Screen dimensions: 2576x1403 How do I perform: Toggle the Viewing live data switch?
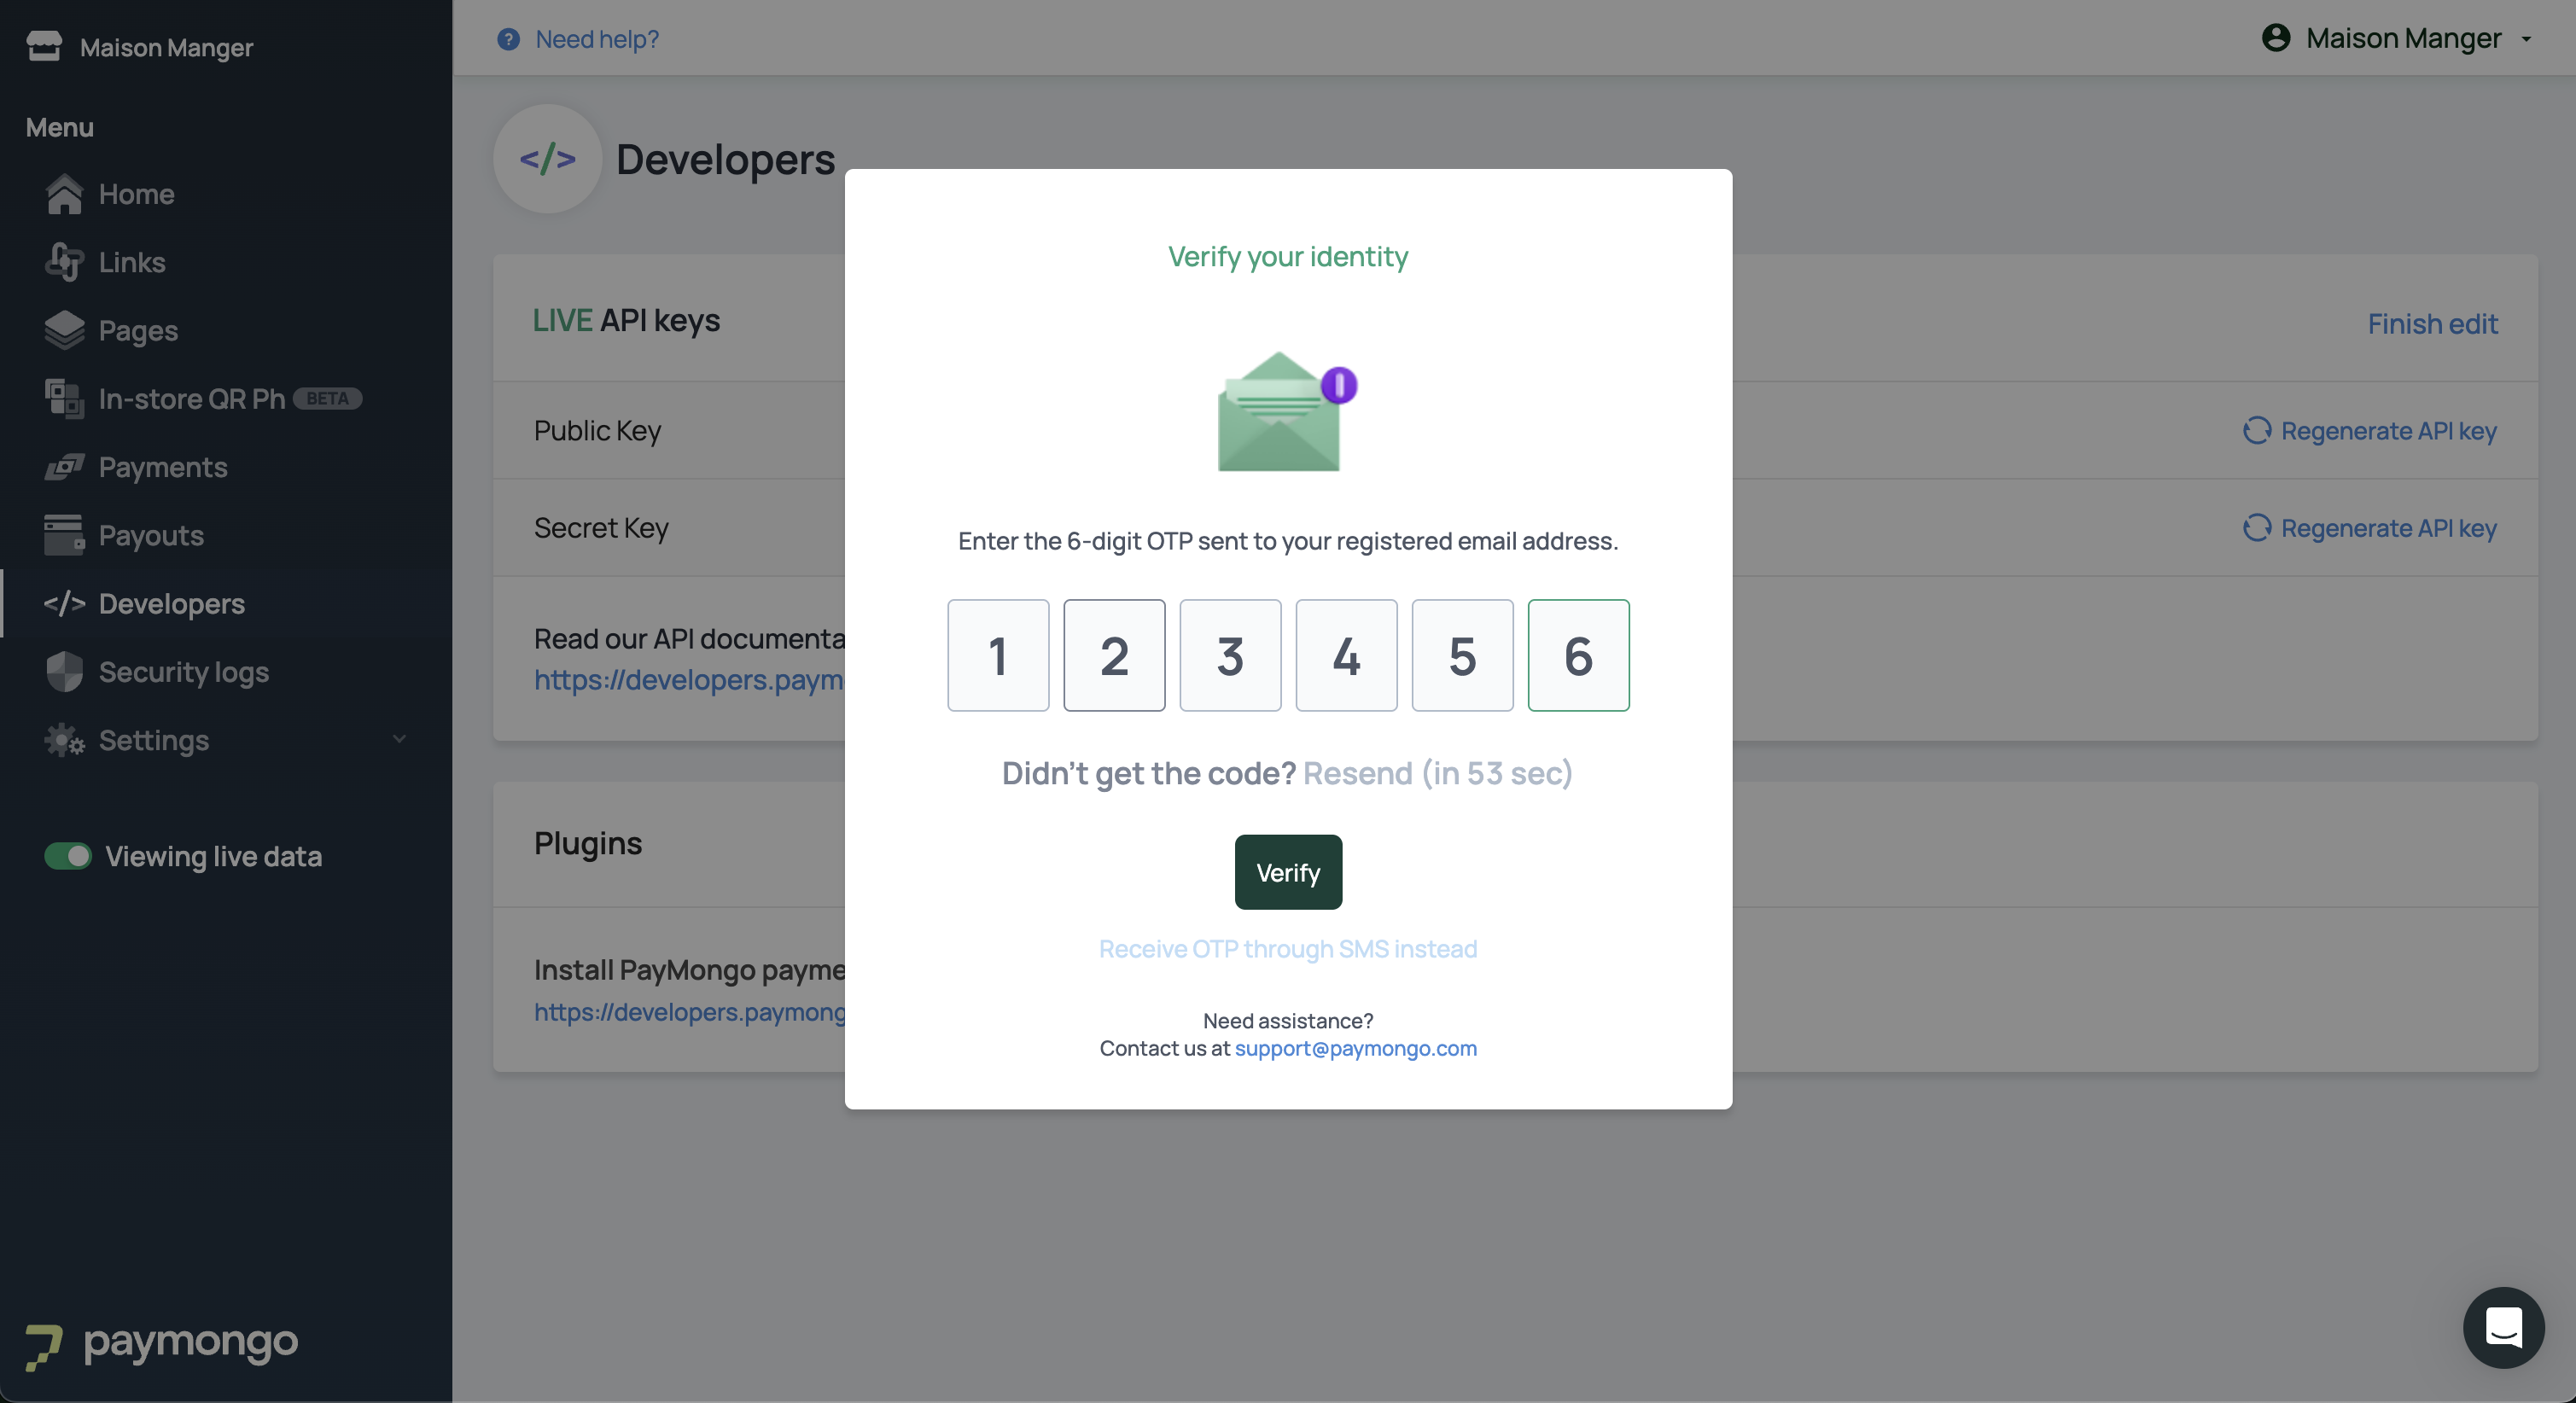68,856
